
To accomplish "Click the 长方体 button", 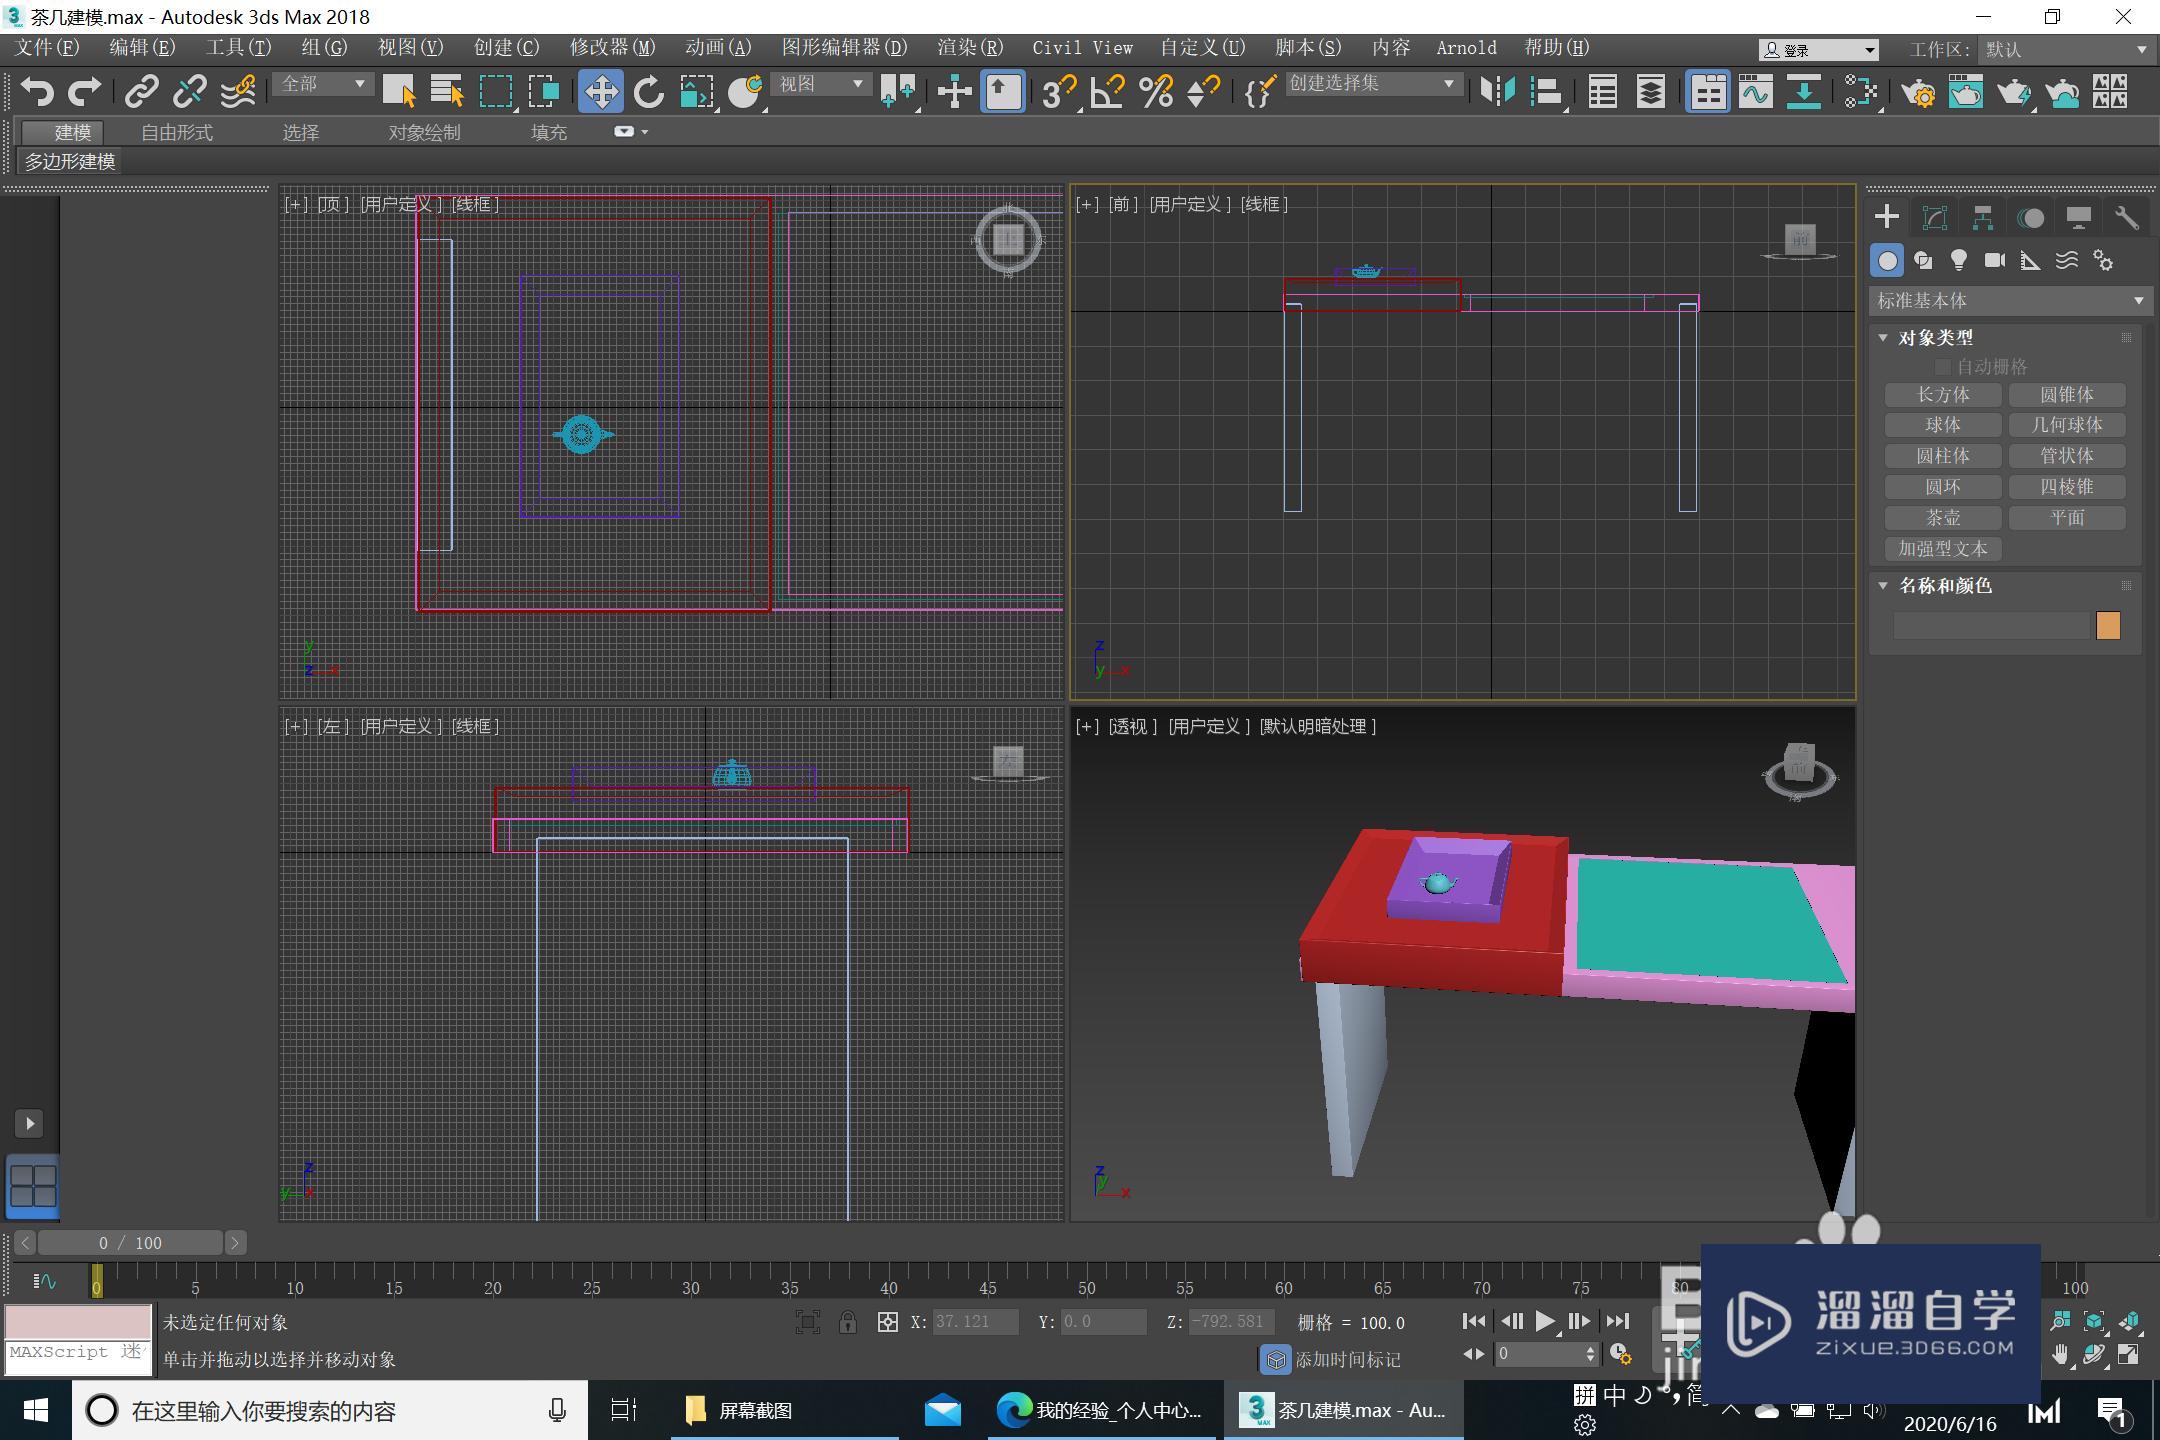I will (1943, 395).
